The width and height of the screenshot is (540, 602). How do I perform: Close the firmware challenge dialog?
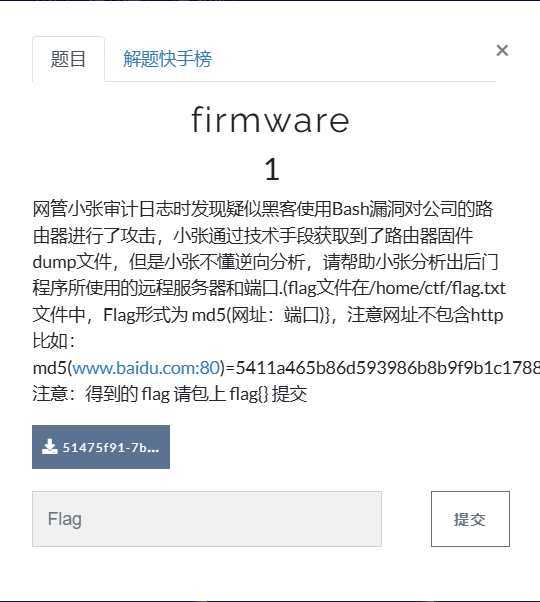pyautogui.click(x=502, y=50)
